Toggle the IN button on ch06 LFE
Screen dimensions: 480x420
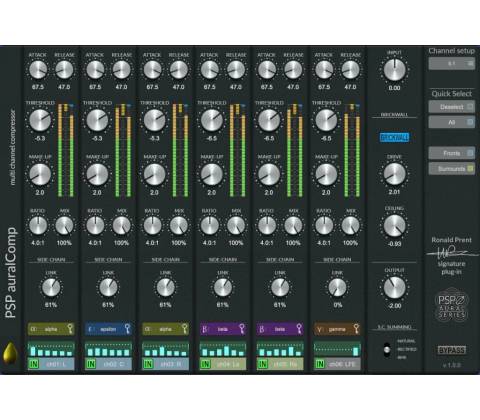[320, 364]
